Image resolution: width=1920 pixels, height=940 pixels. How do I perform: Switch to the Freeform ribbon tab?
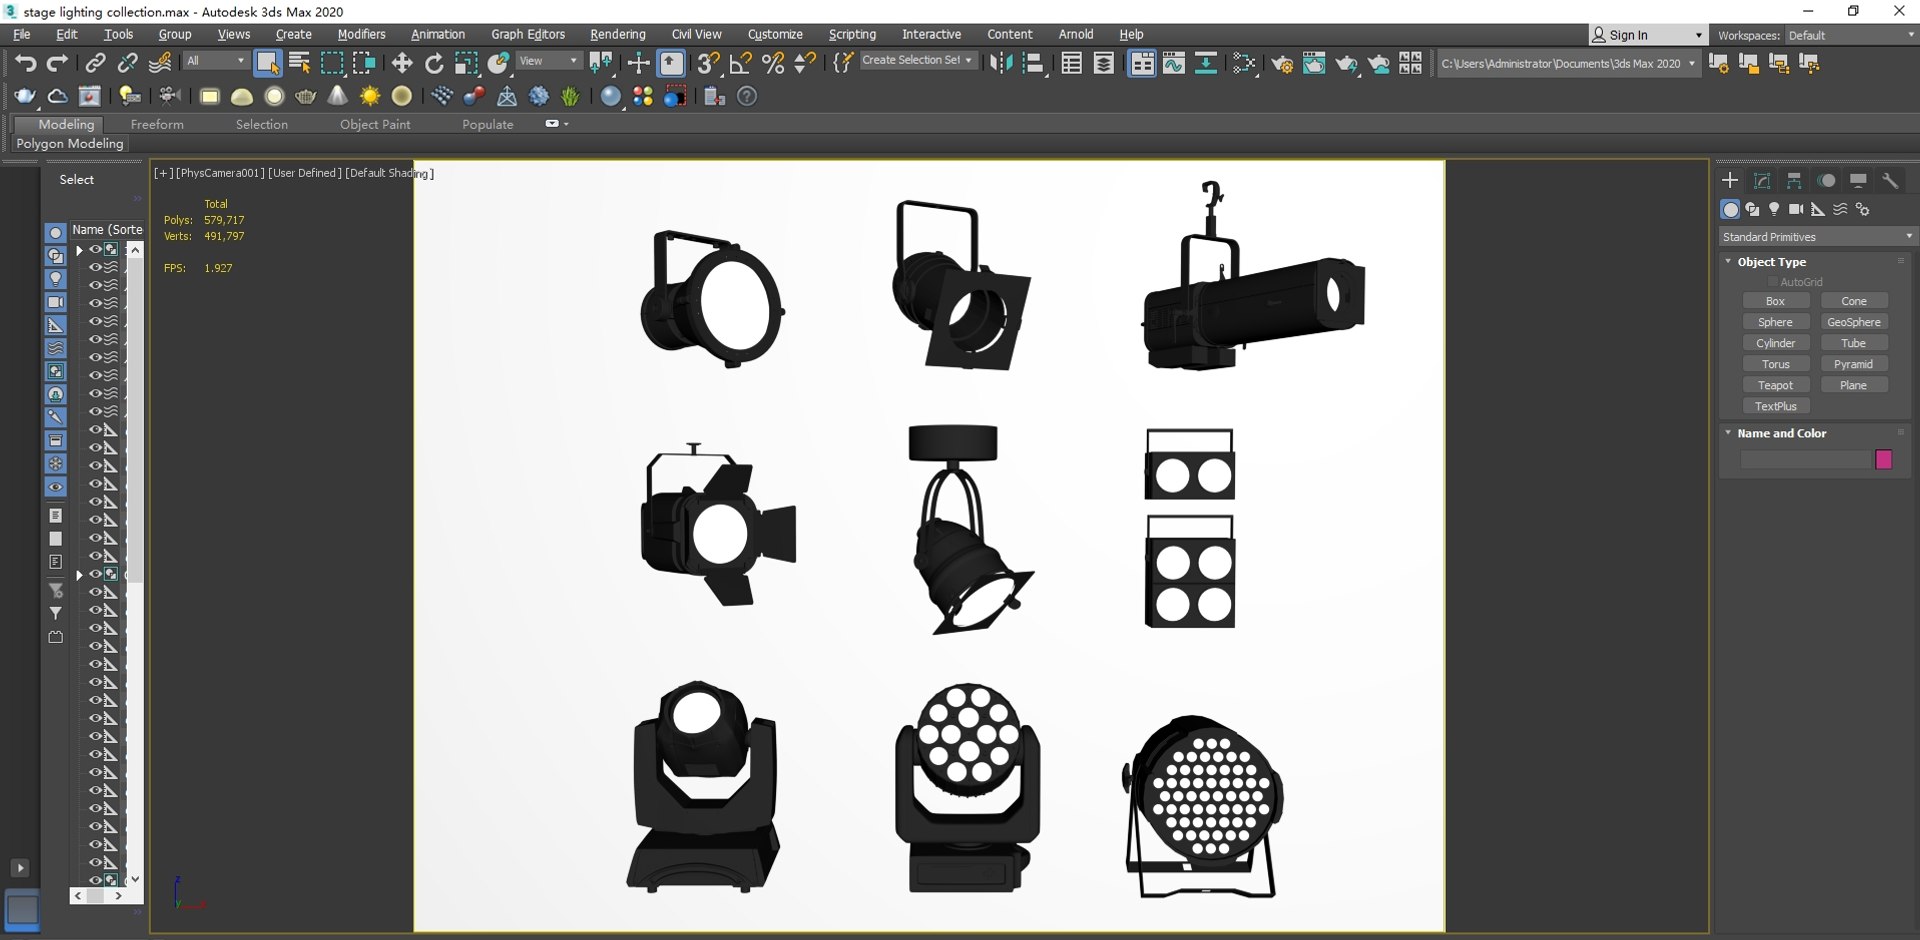coord(157,124)
